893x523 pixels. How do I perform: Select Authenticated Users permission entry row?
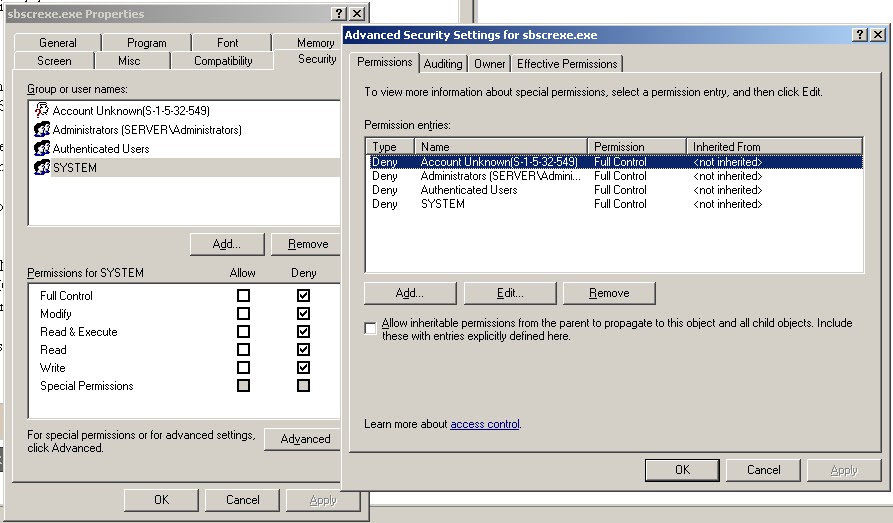[x=615, y=190]
